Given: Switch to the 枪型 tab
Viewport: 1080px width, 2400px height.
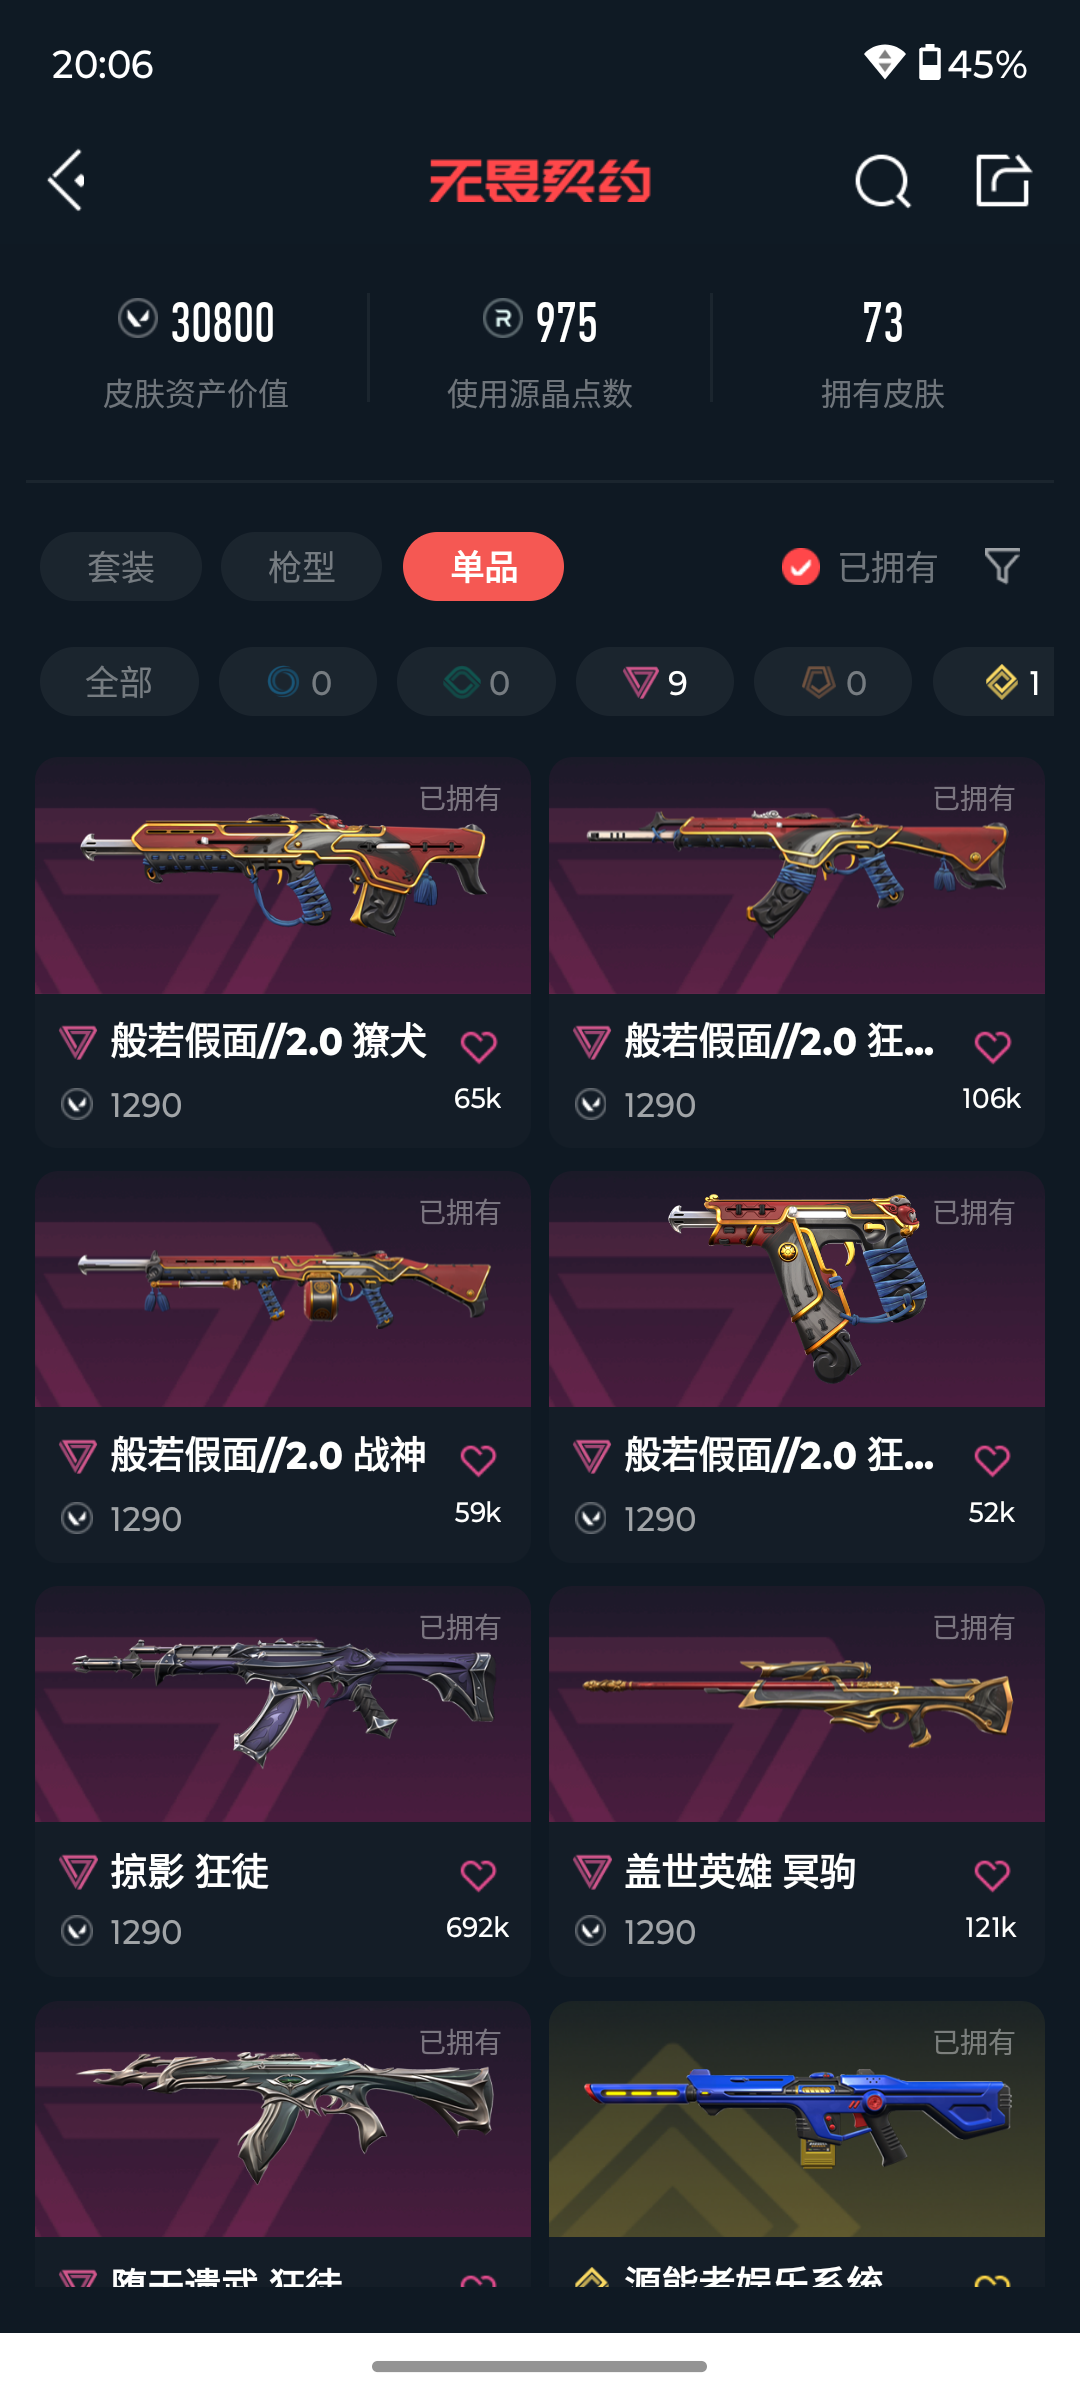Looking at the screenshot, I should (301, 567).
